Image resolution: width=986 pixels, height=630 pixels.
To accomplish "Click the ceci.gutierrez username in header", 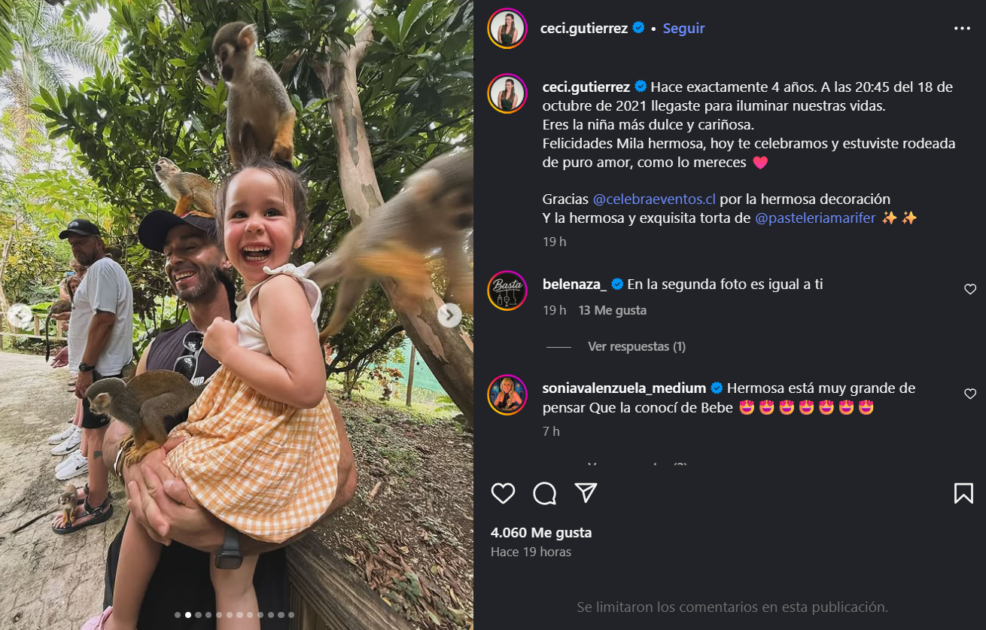I will 584,28.
